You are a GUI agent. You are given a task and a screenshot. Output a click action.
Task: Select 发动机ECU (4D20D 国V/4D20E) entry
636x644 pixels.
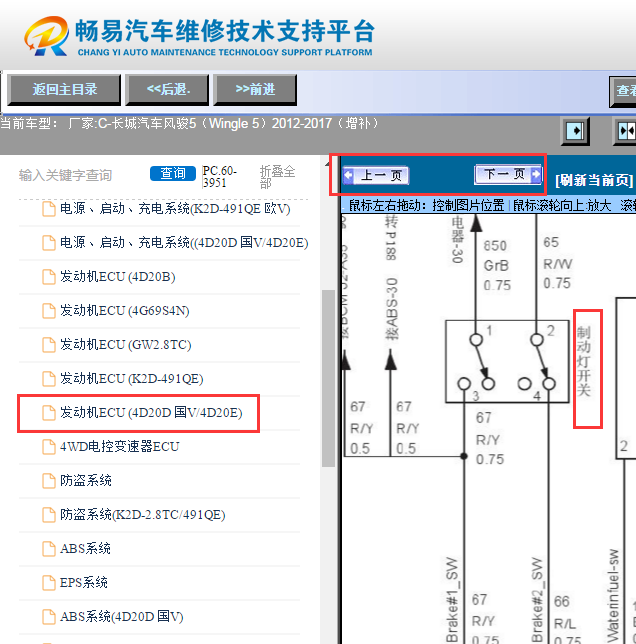pyautogui.click(x=151, y=413)
